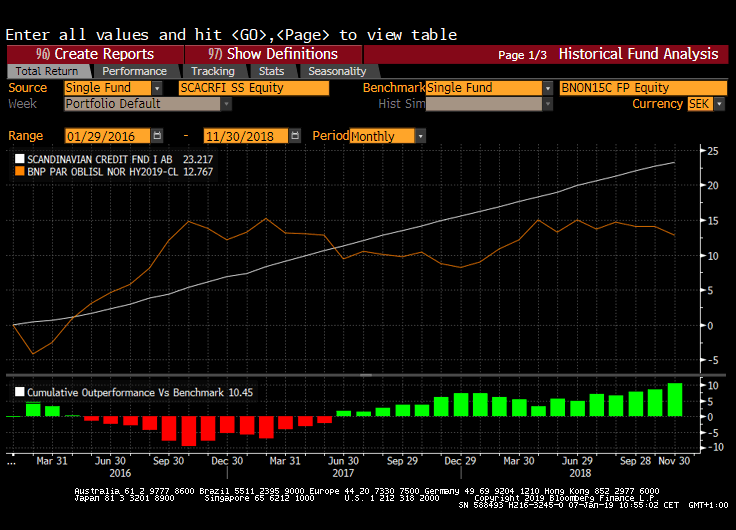Viewport: 736px width, 530px height.
Task: Click the Cumulative Outperformance Vs Benchmark label
Action: click(x=125, y=392)
